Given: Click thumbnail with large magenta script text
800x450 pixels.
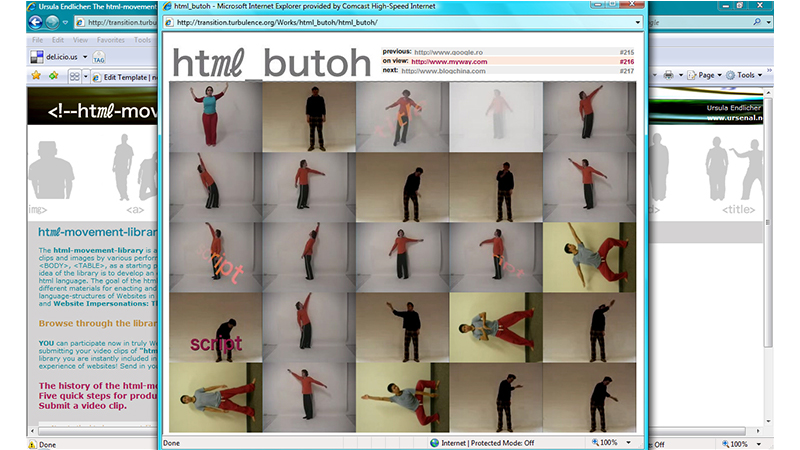Looking at the screenshot, I should click(x=216, y=328).
